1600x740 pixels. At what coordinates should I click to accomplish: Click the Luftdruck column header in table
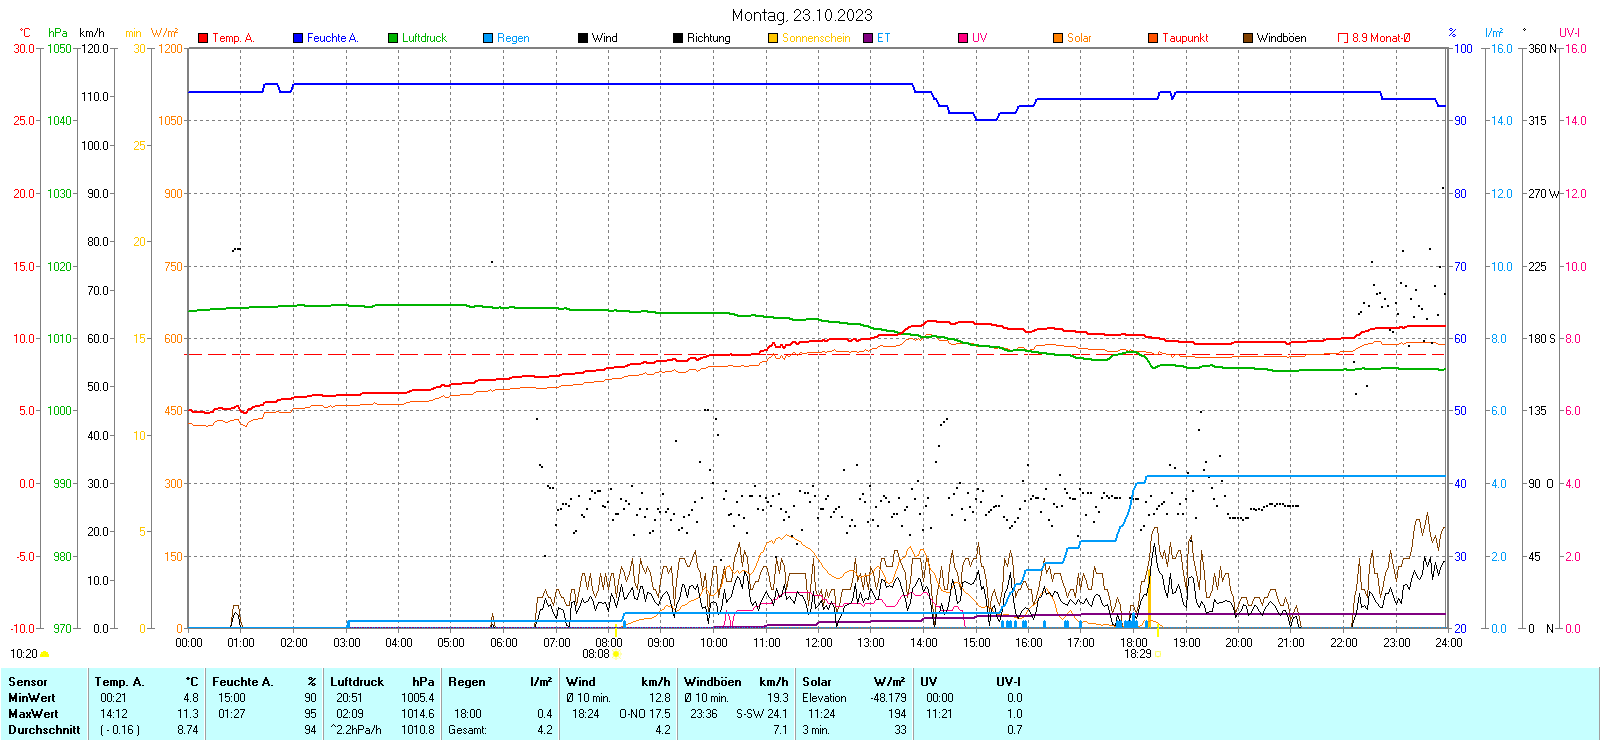357,682
